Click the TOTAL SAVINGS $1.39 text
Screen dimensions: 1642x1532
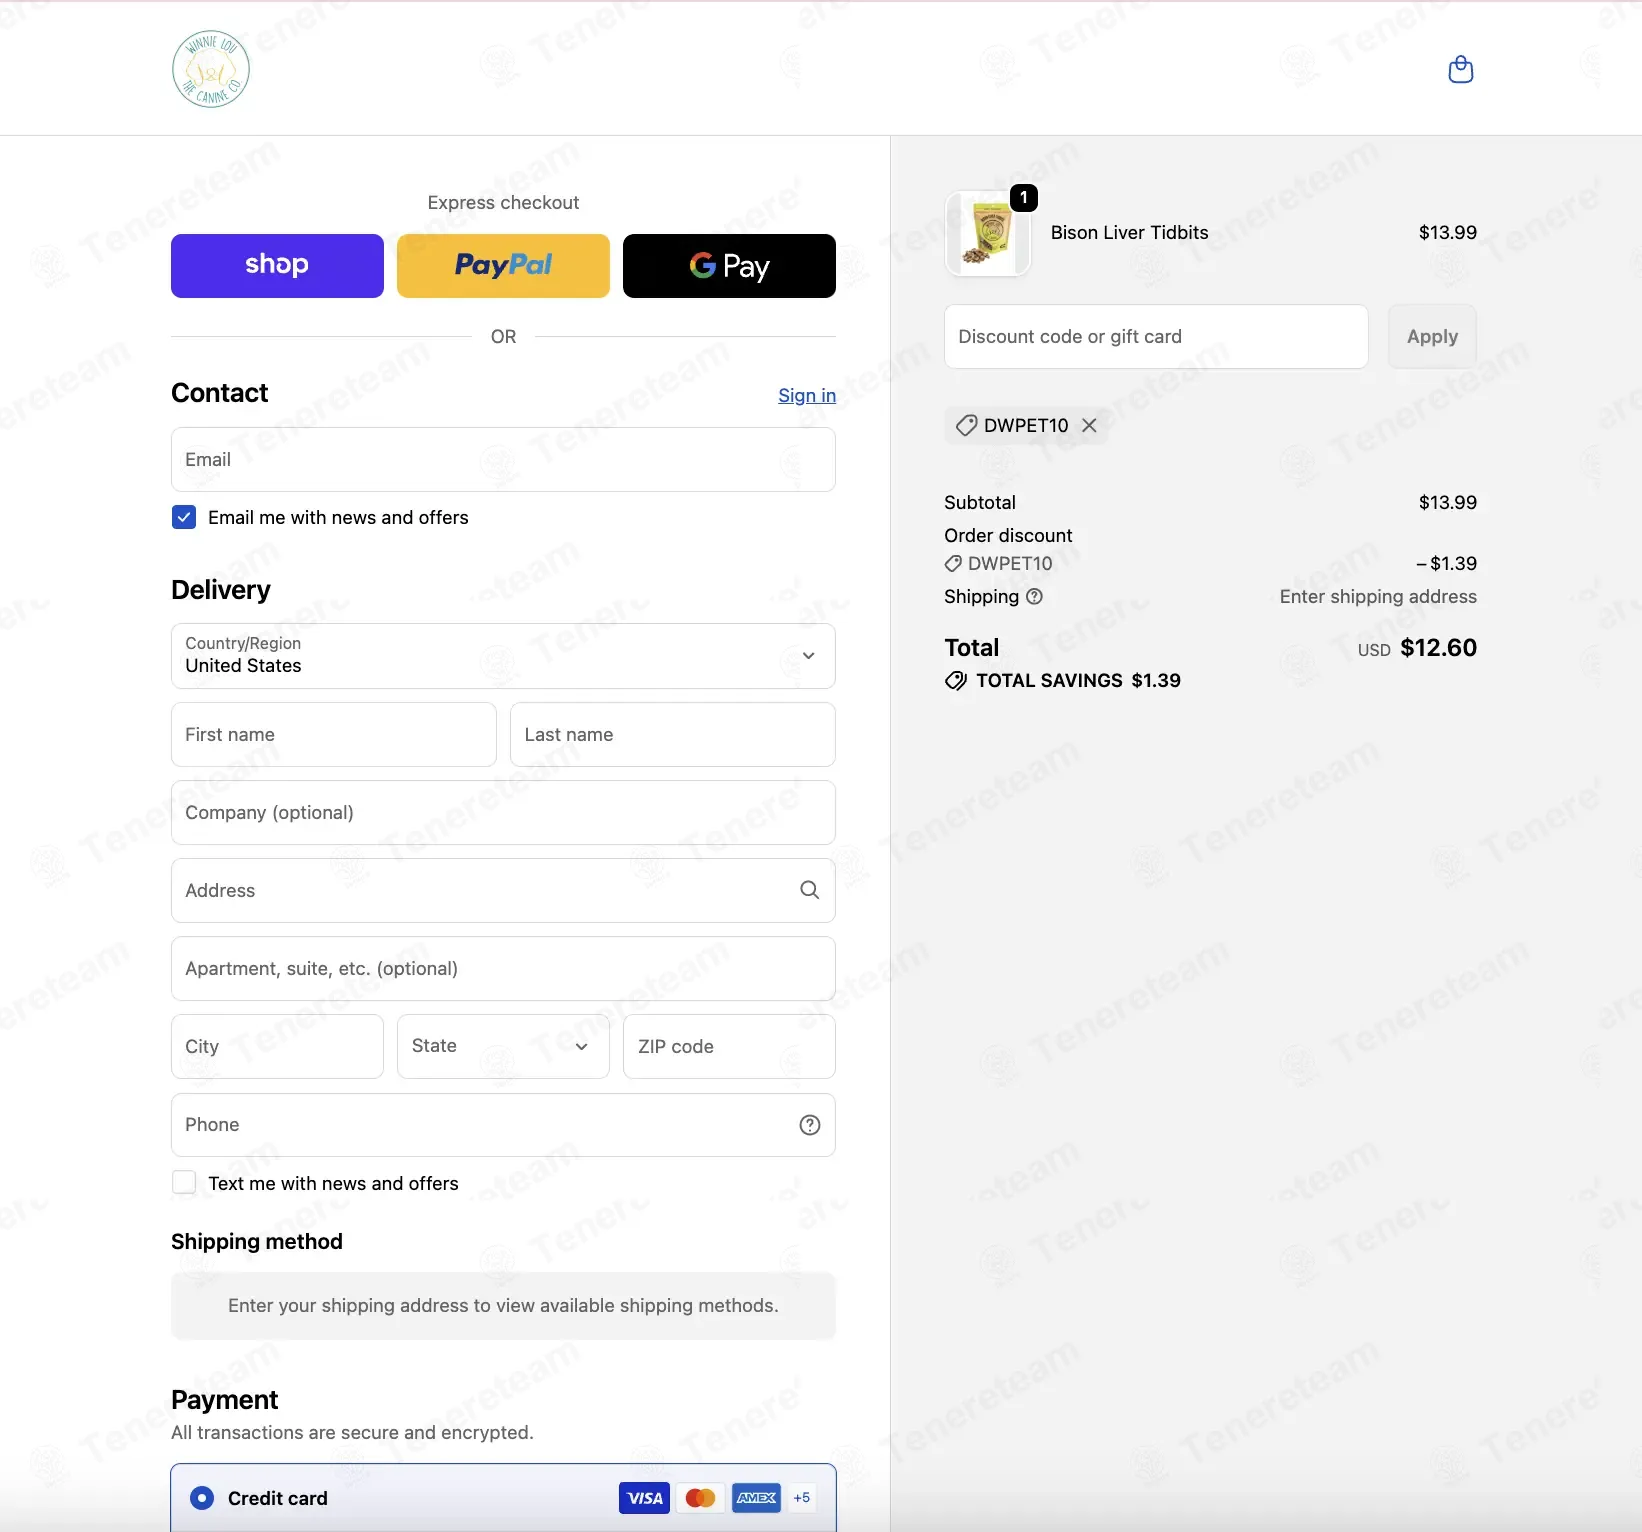pos(1078,681)
